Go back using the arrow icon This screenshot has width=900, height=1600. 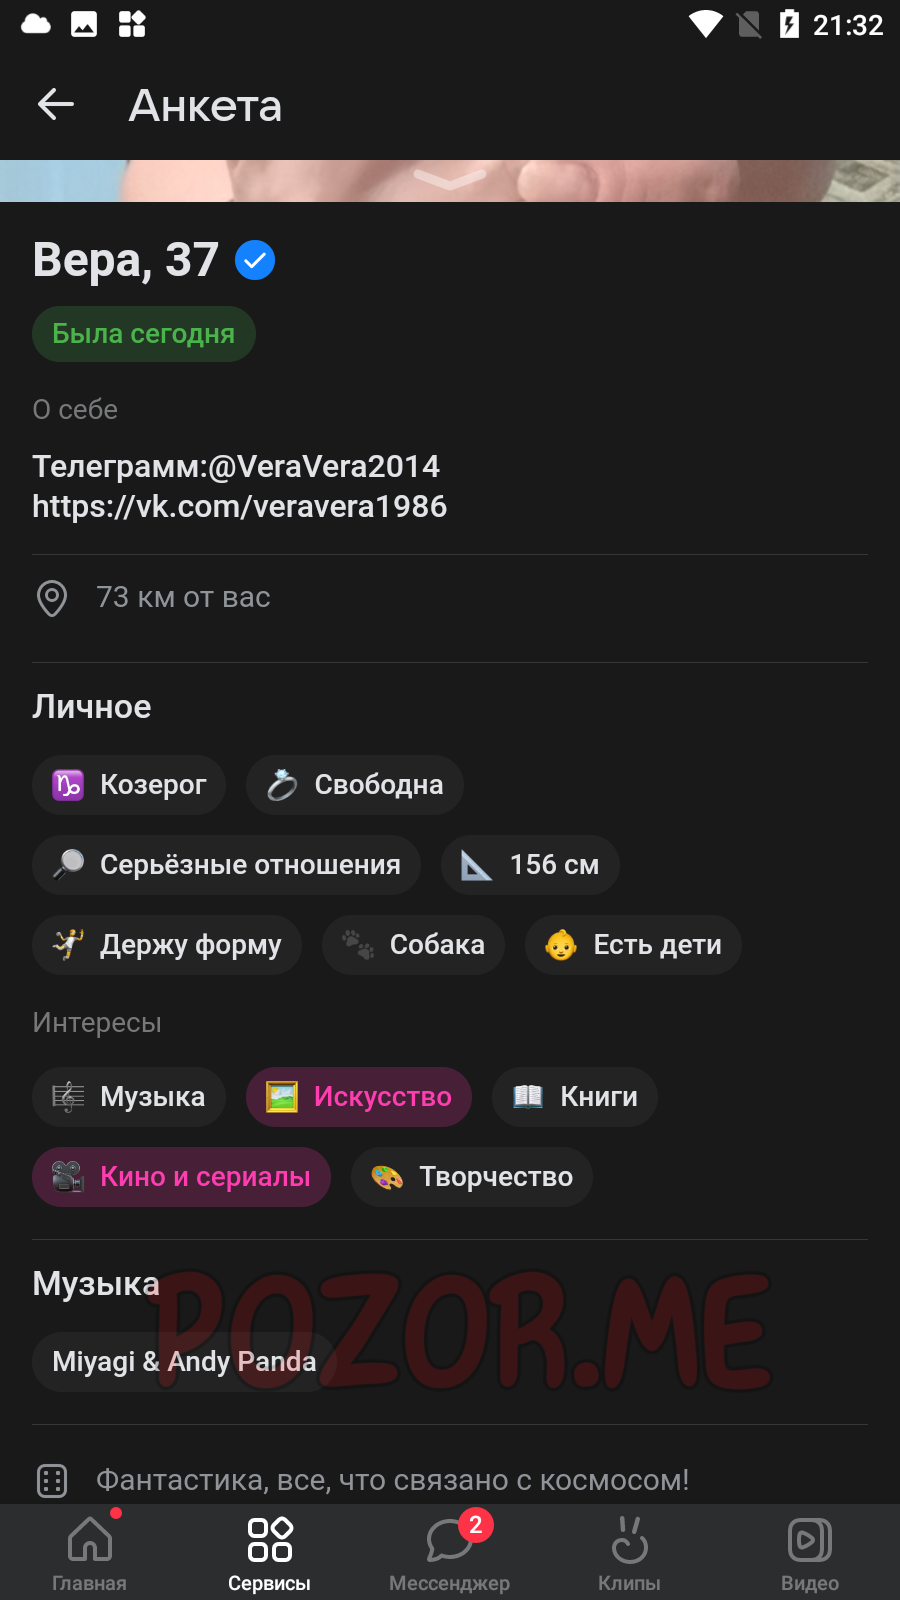56,104
